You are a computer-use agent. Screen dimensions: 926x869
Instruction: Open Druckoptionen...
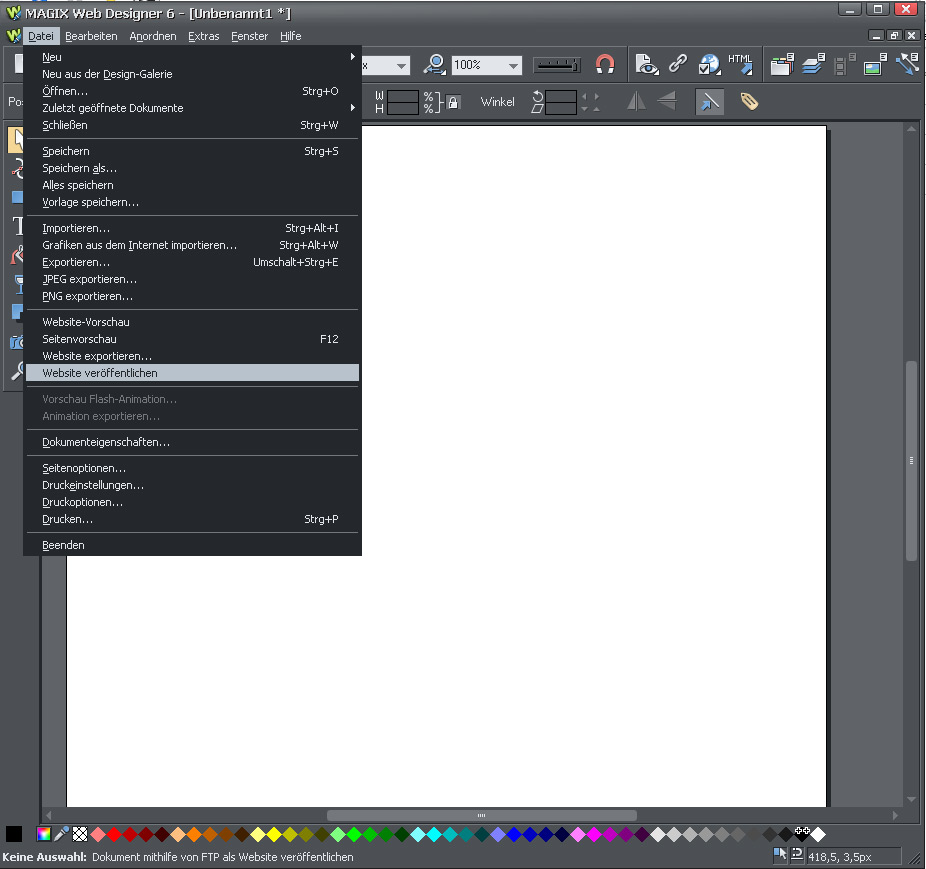point(193,502)
